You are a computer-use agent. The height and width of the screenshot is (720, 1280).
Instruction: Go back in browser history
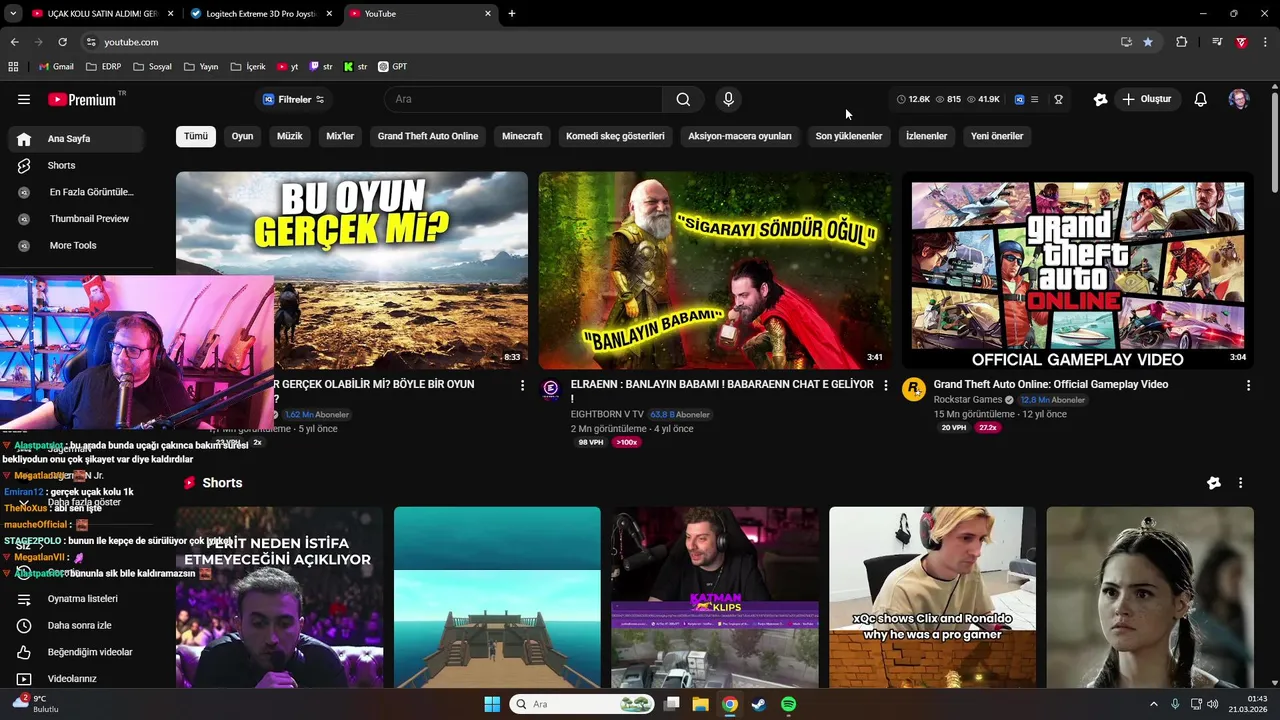[14, 42]
